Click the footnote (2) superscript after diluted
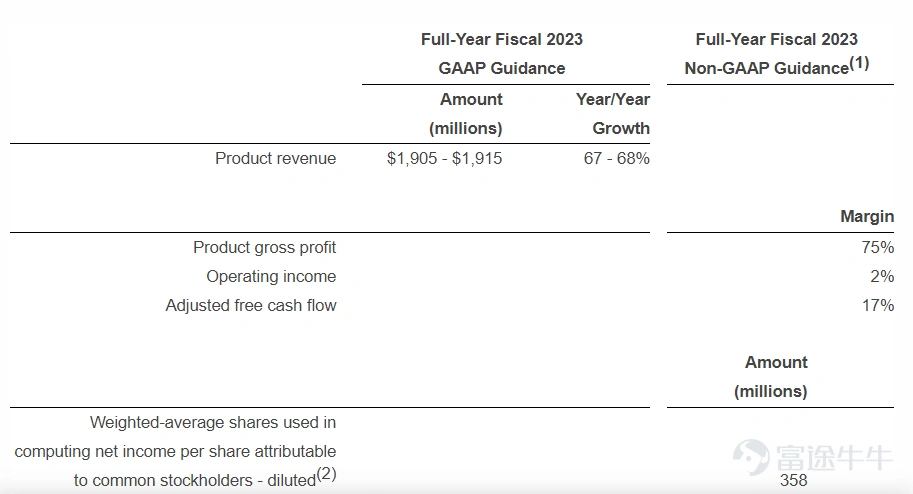Image resolution: width=913 pixels, height=494 pixels. pyautogui.click(x=327, y=474)
